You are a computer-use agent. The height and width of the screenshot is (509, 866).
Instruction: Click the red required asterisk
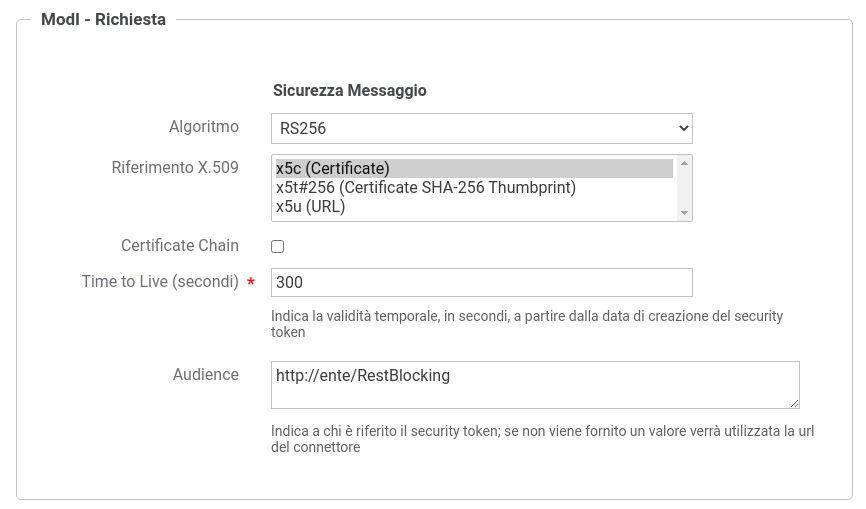coord(251,282)
